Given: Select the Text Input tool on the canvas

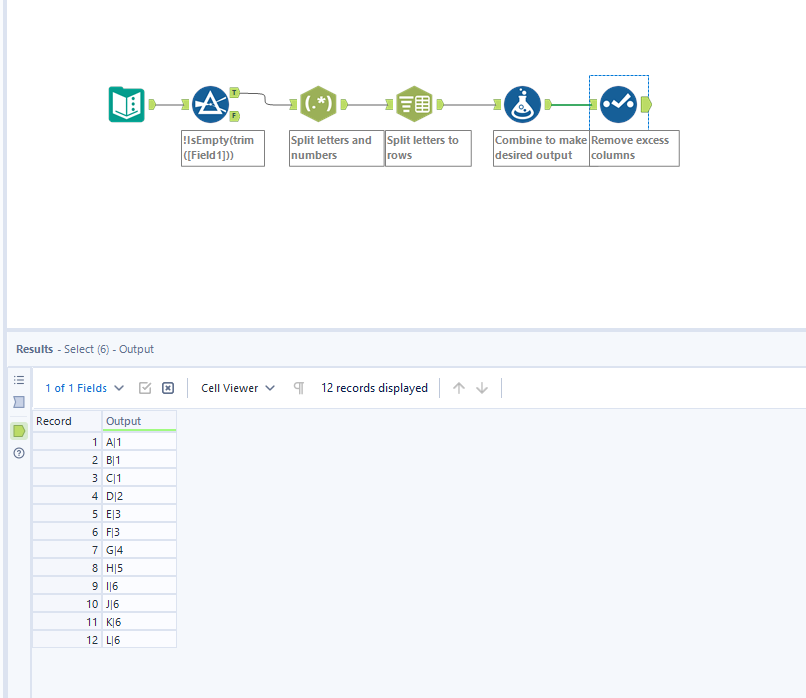Looking at the screenshot, I should click(x=126, y=103).
